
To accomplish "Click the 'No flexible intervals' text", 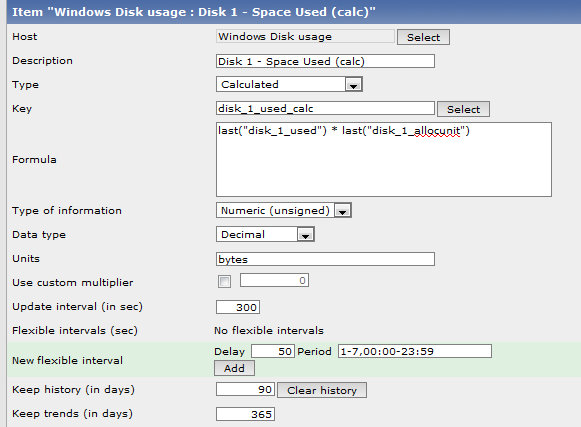I will [269, 330].
